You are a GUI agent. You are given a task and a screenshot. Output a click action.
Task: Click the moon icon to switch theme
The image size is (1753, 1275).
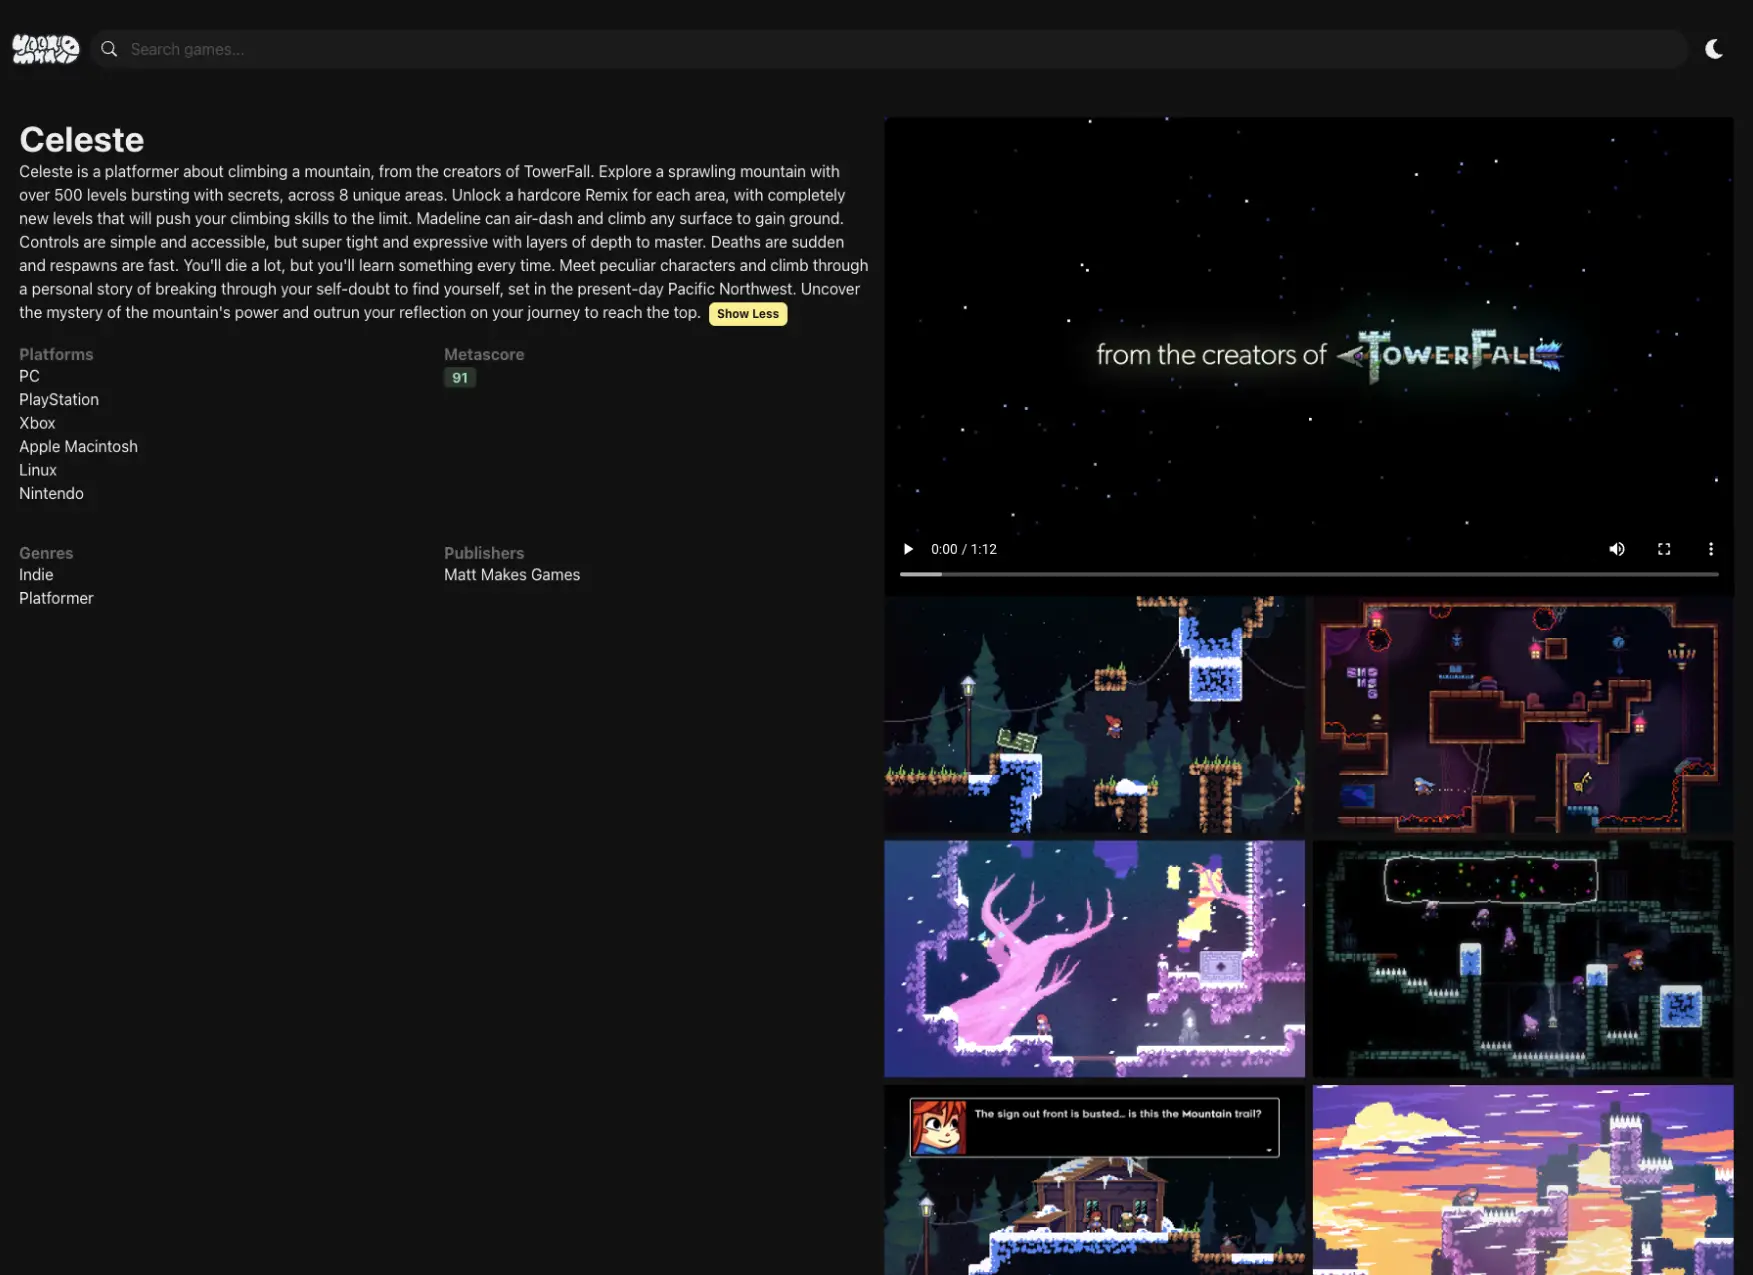[1716, 48]
